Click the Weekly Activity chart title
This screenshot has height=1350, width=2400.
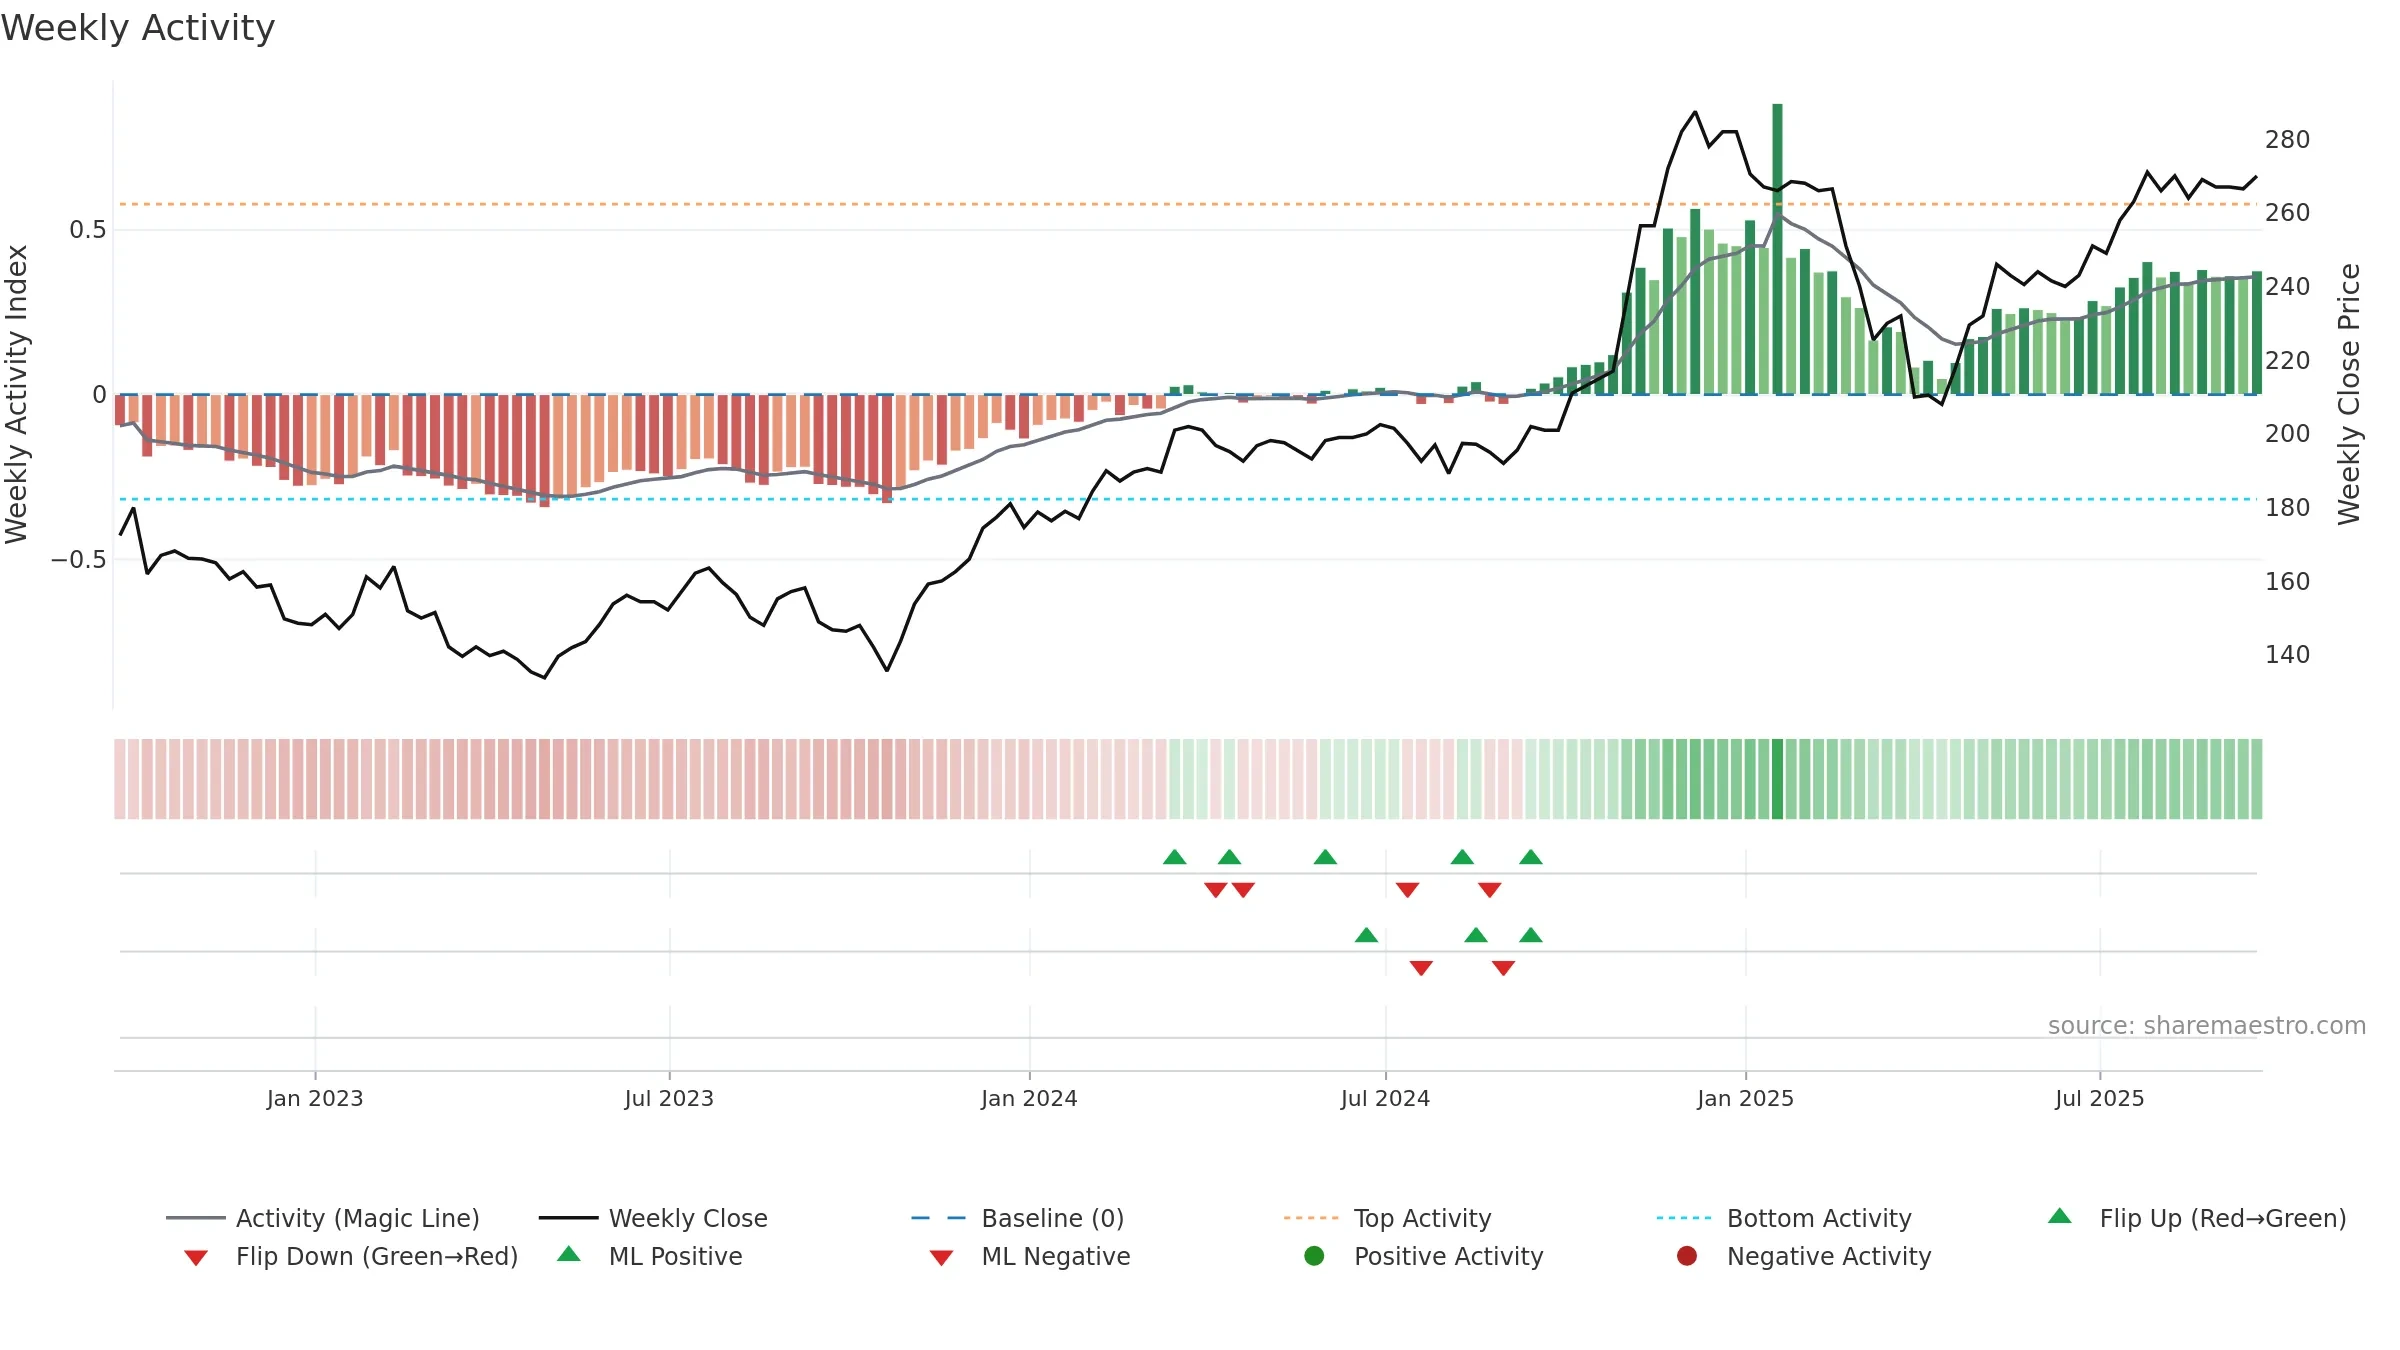coord(138,28)
